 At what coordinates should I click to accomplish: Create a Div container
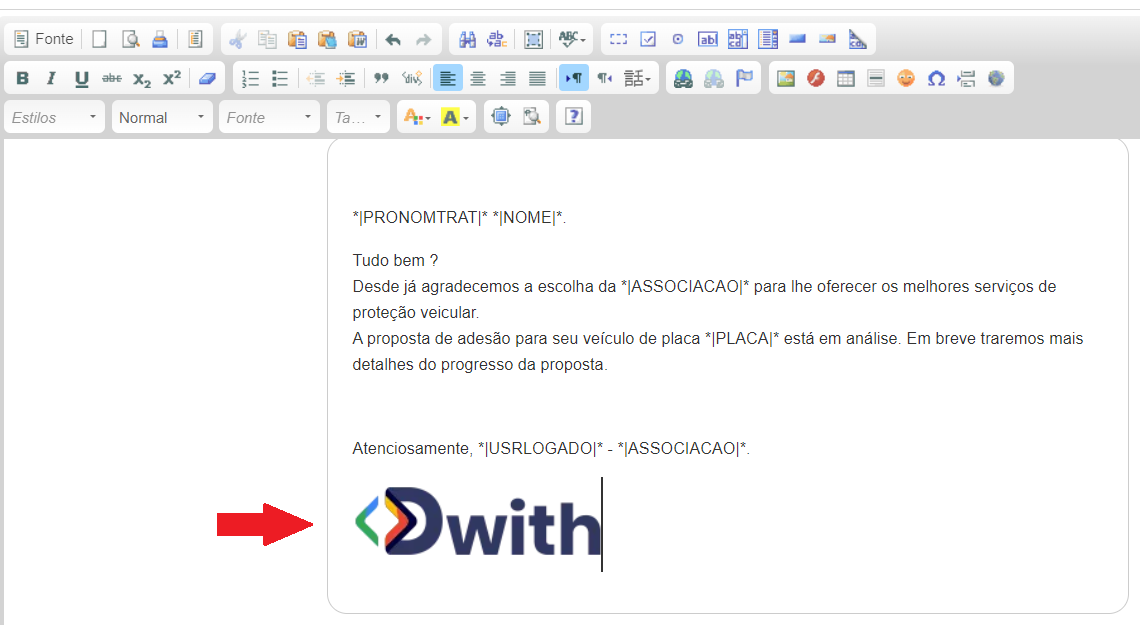[412, 78]
